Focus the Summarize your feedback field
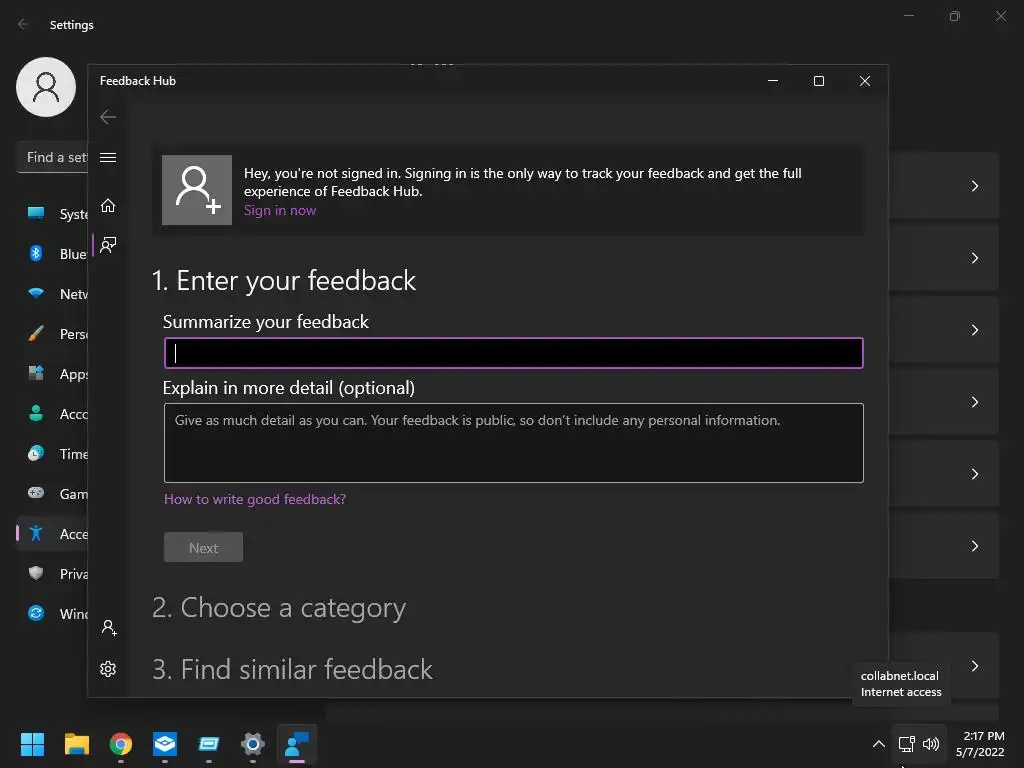Viewport: 1024px width, 768px height. (x=513, y=353)
